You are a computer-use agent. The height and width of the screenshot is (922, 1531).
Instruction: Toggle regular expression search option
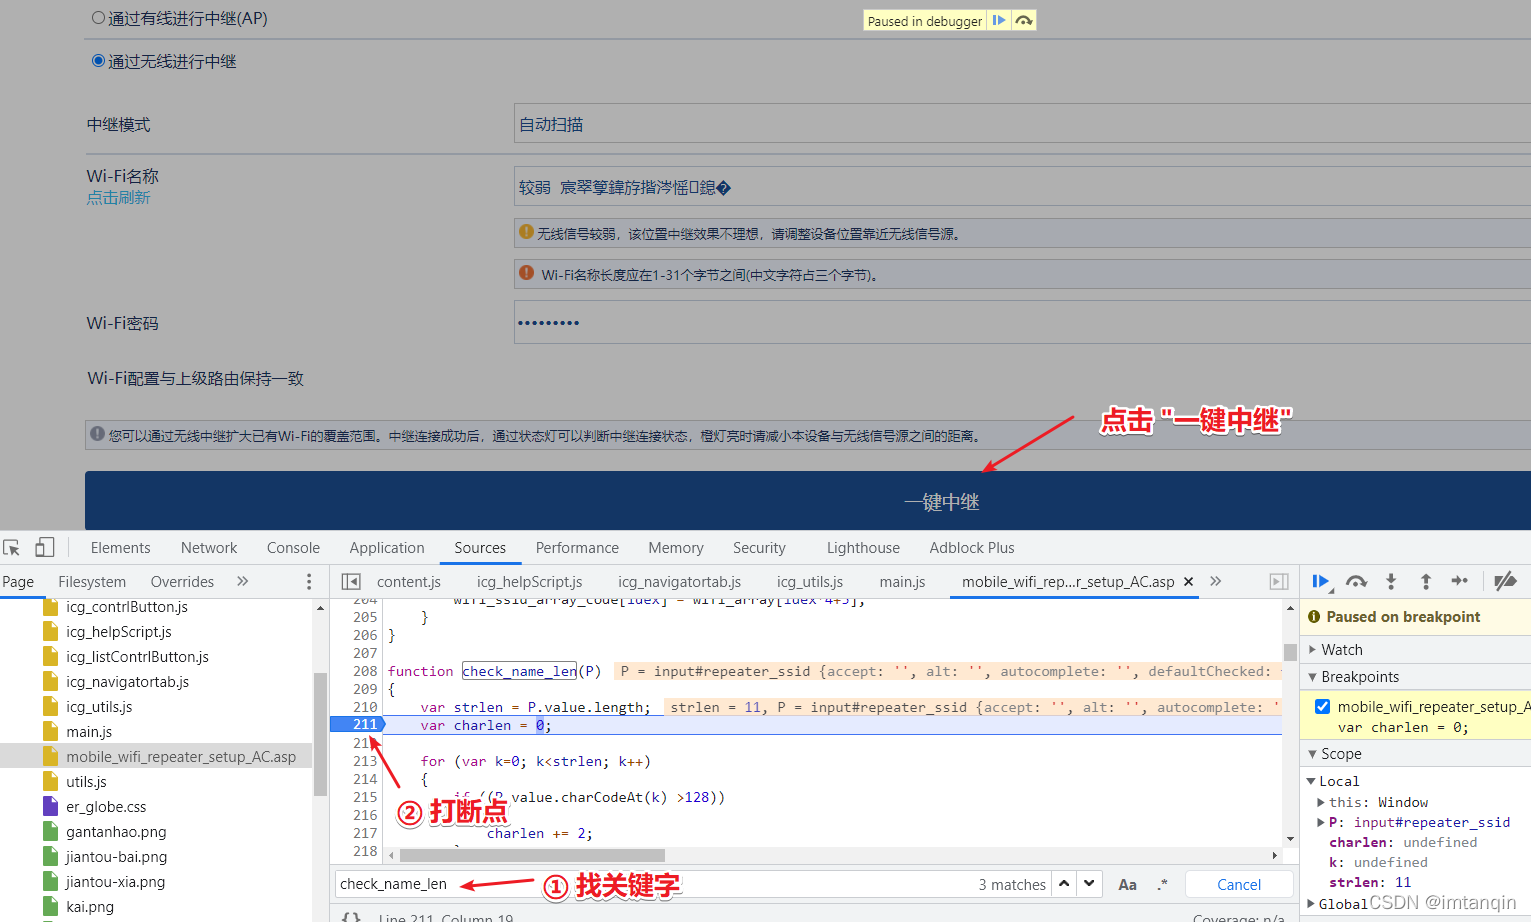[x=1162, y=884]
